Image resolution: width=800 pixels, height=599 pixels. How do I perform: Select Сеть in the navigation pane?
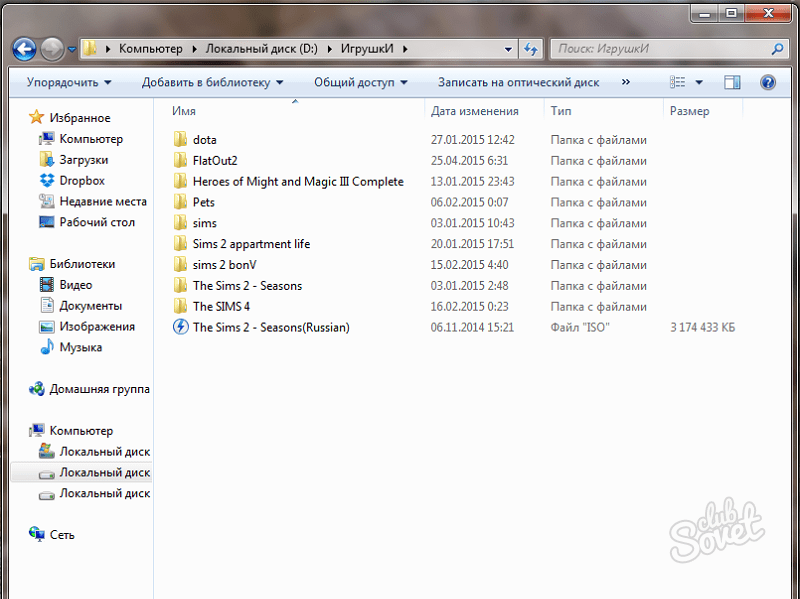tap(61, 535)
